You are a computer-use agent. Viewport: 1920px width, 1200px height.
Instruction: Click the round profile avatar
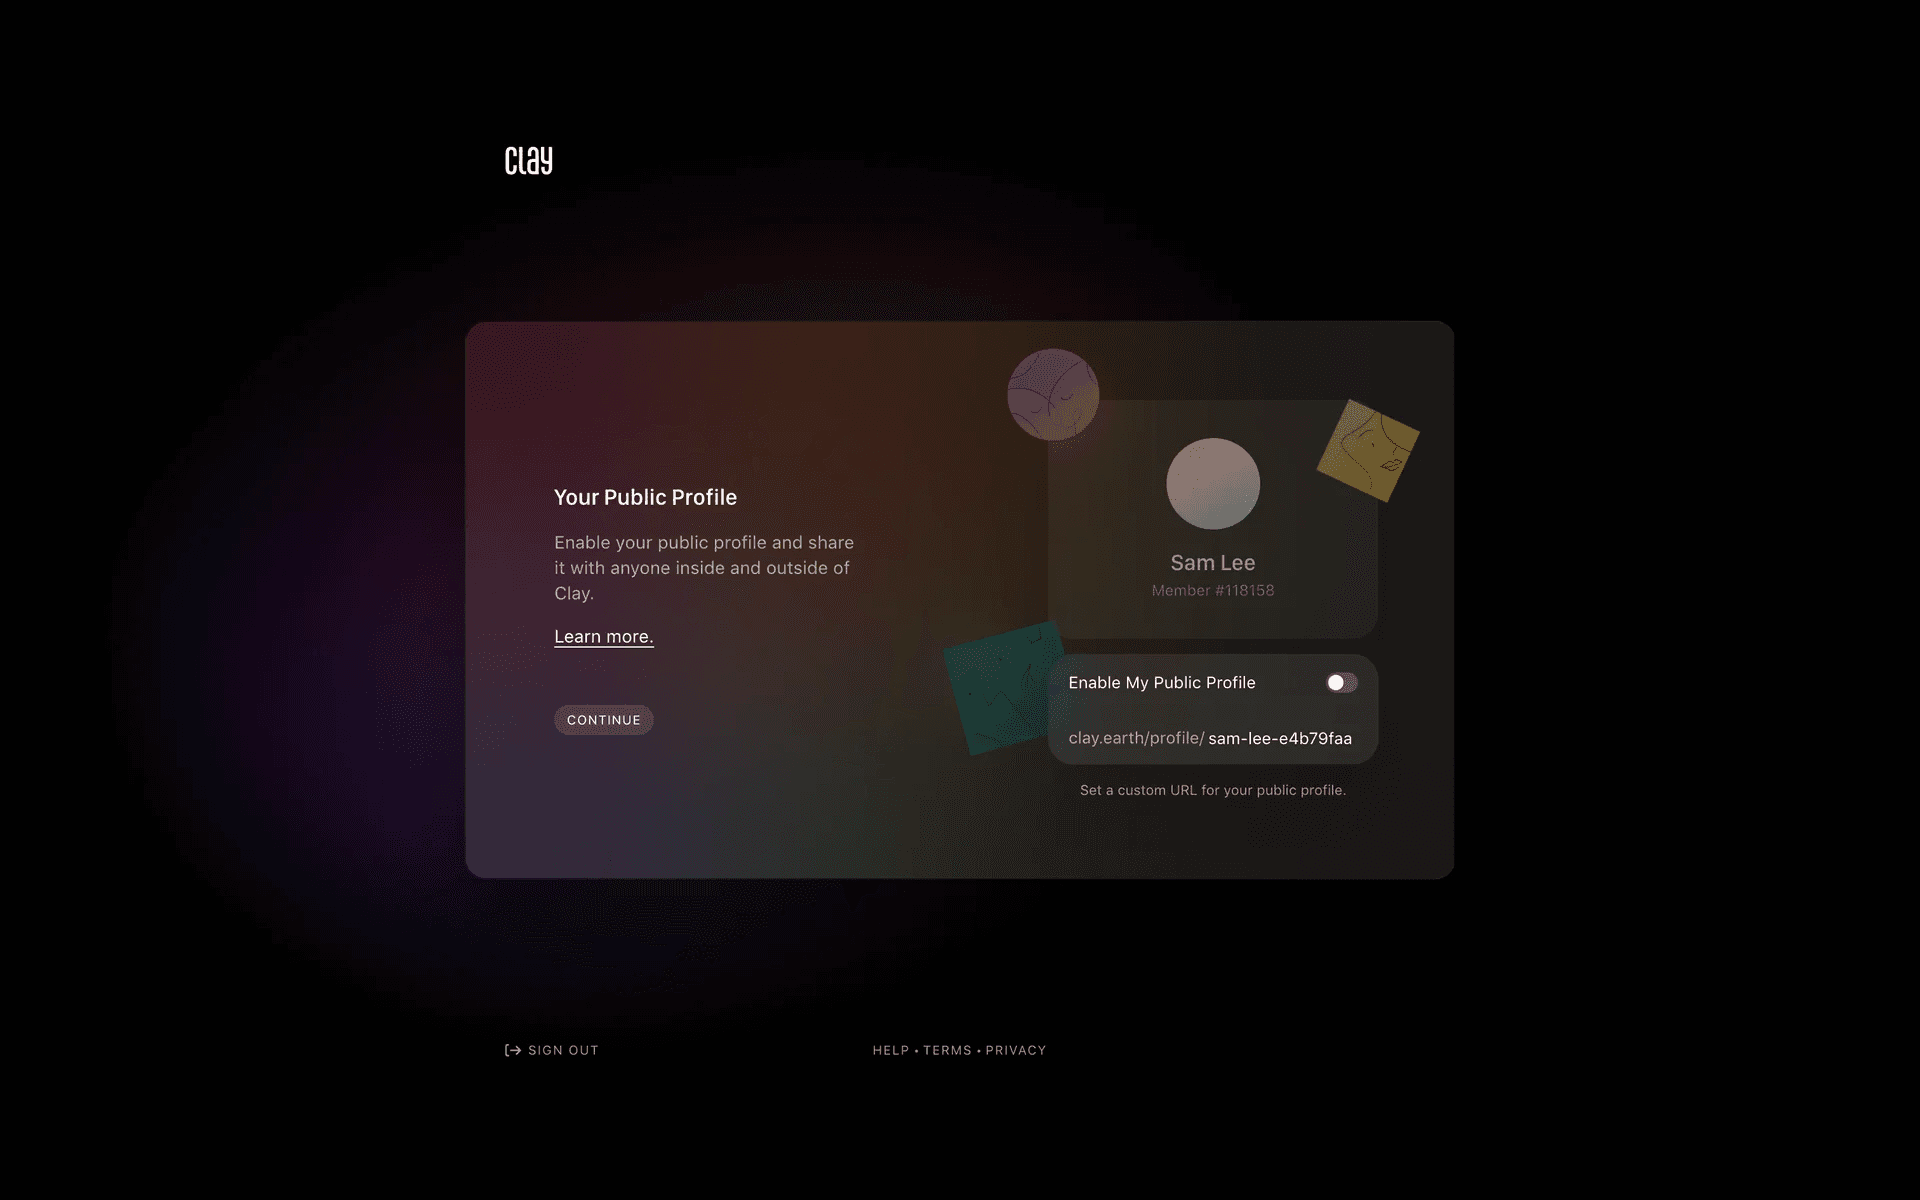[x=1212, y=484]
